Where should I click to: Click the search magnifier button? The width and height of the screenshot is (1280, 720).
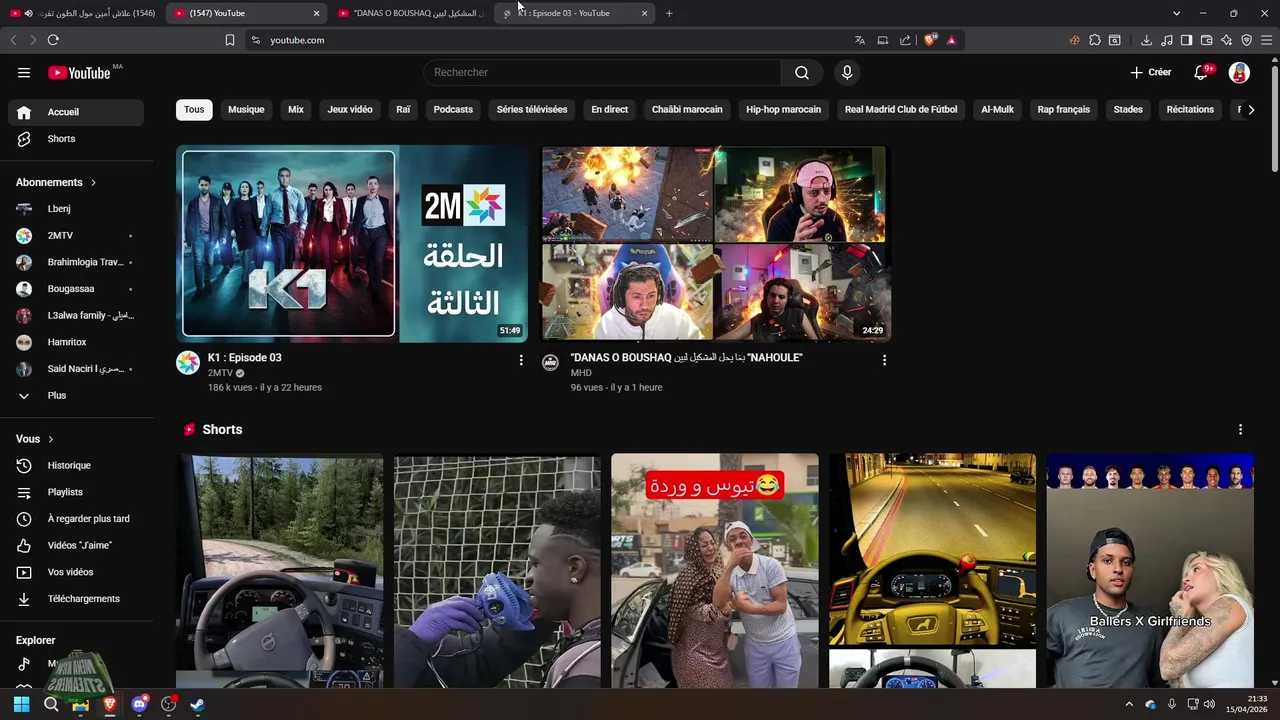click(x=802, y=72)
